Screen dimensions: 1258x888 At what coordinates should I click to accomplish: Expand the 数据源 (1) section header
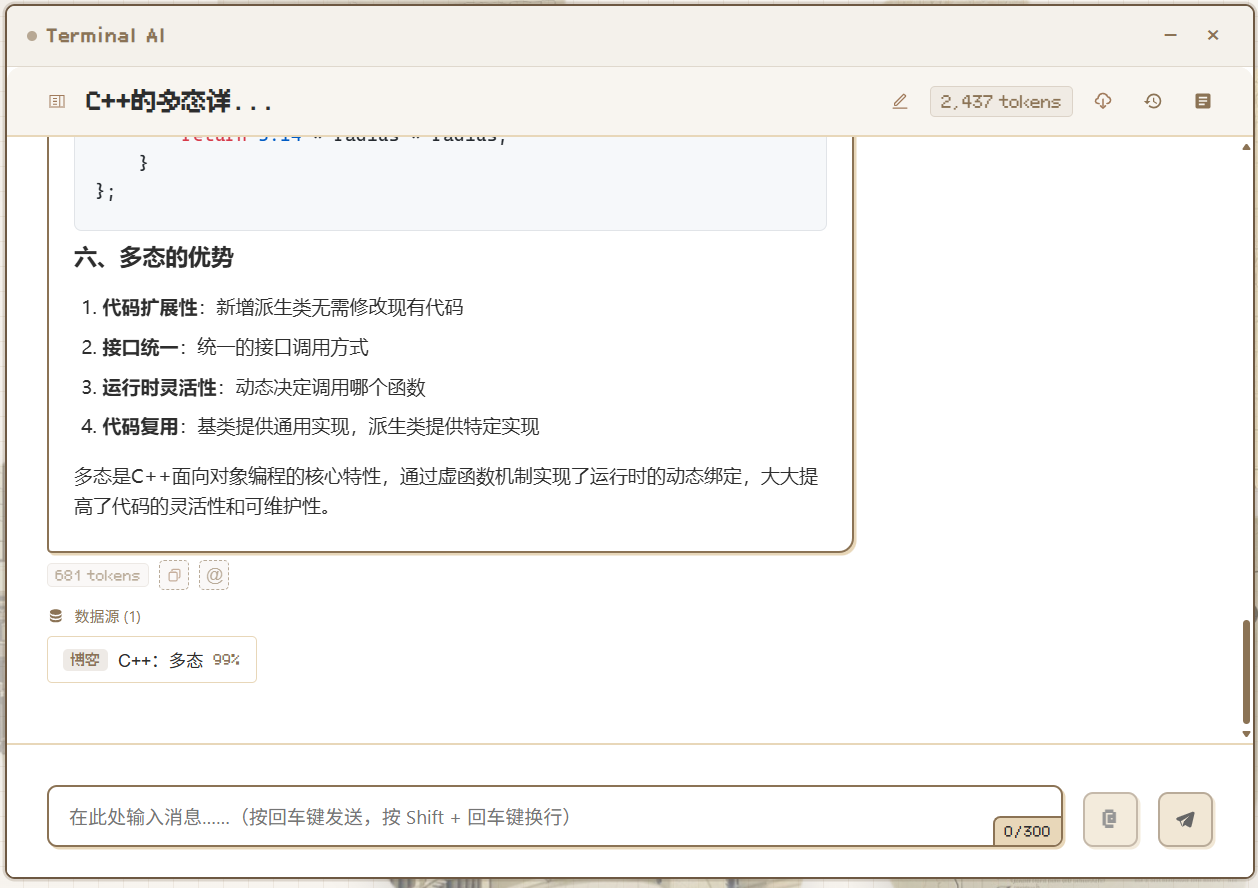pos(107,617)
